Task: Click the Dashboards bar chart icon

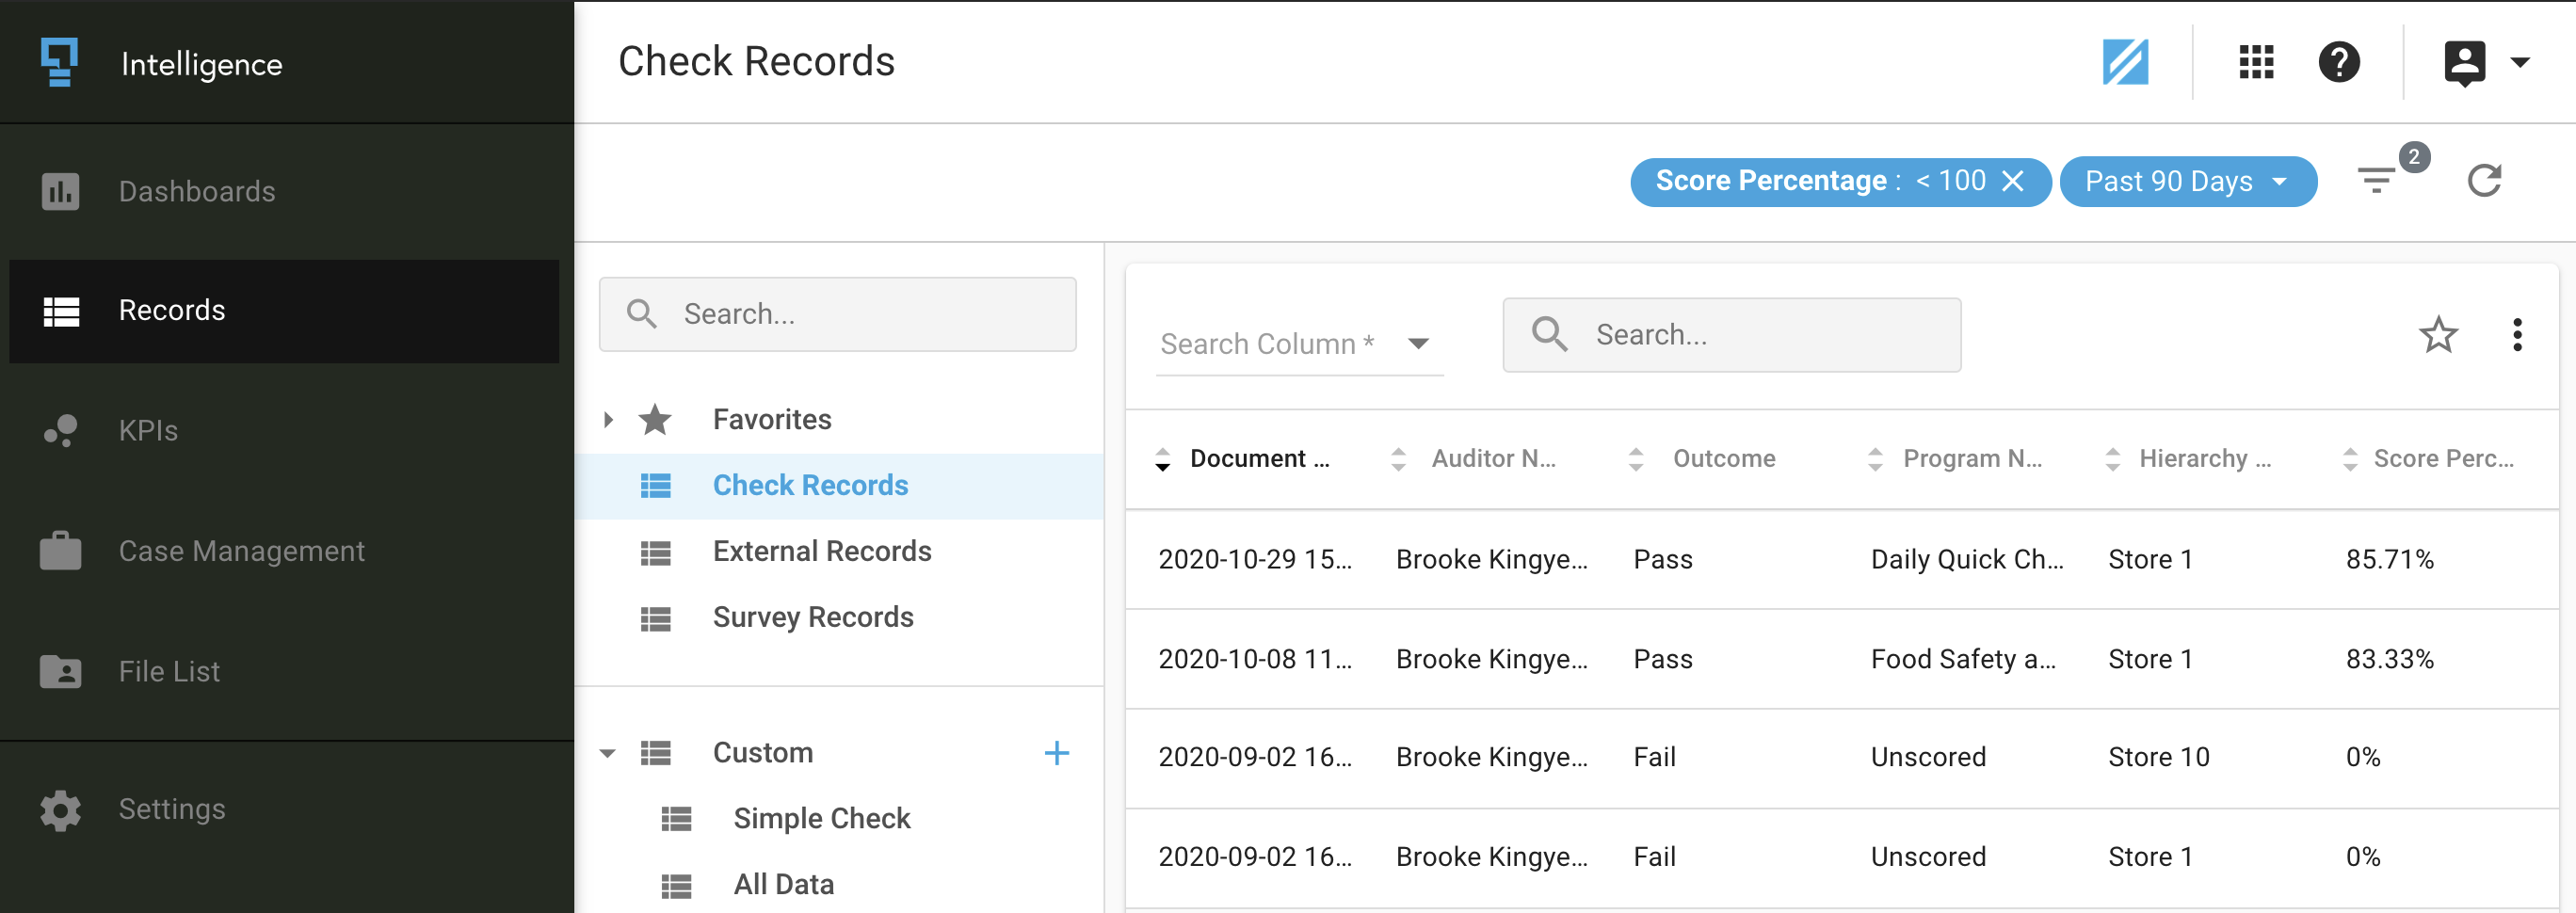Action: (x=60, y=191)
